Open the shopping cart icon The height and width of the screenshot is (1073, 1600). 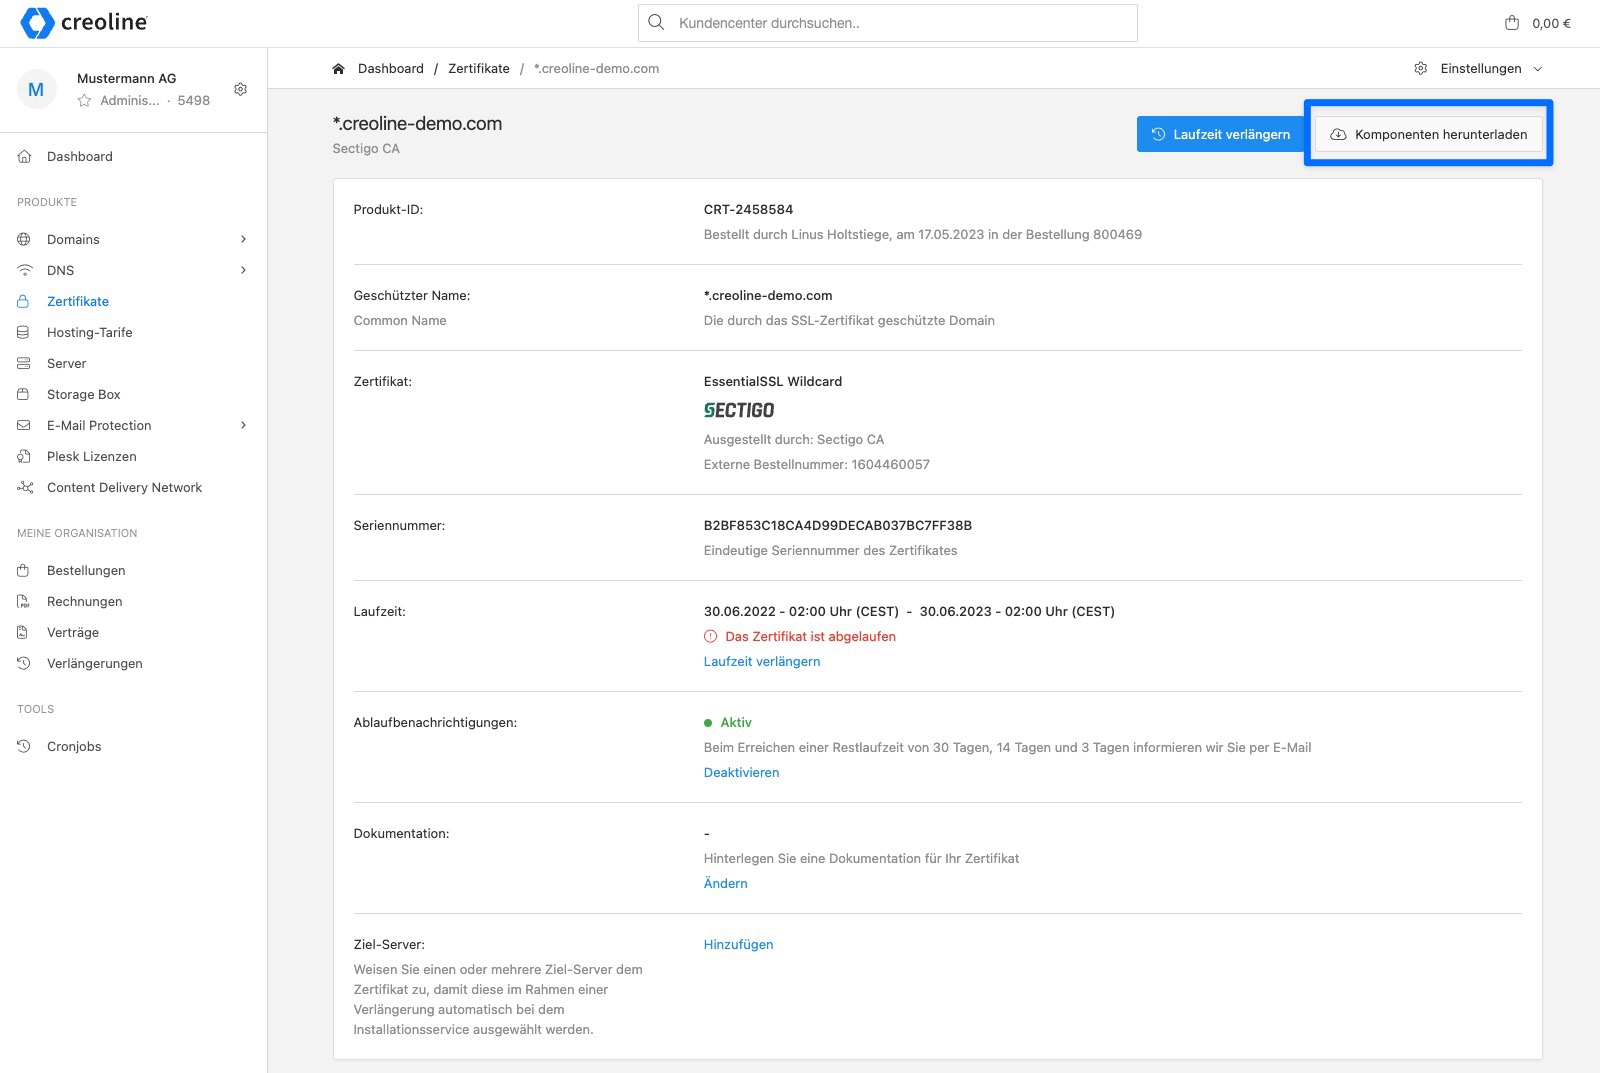coord(1512,22)
